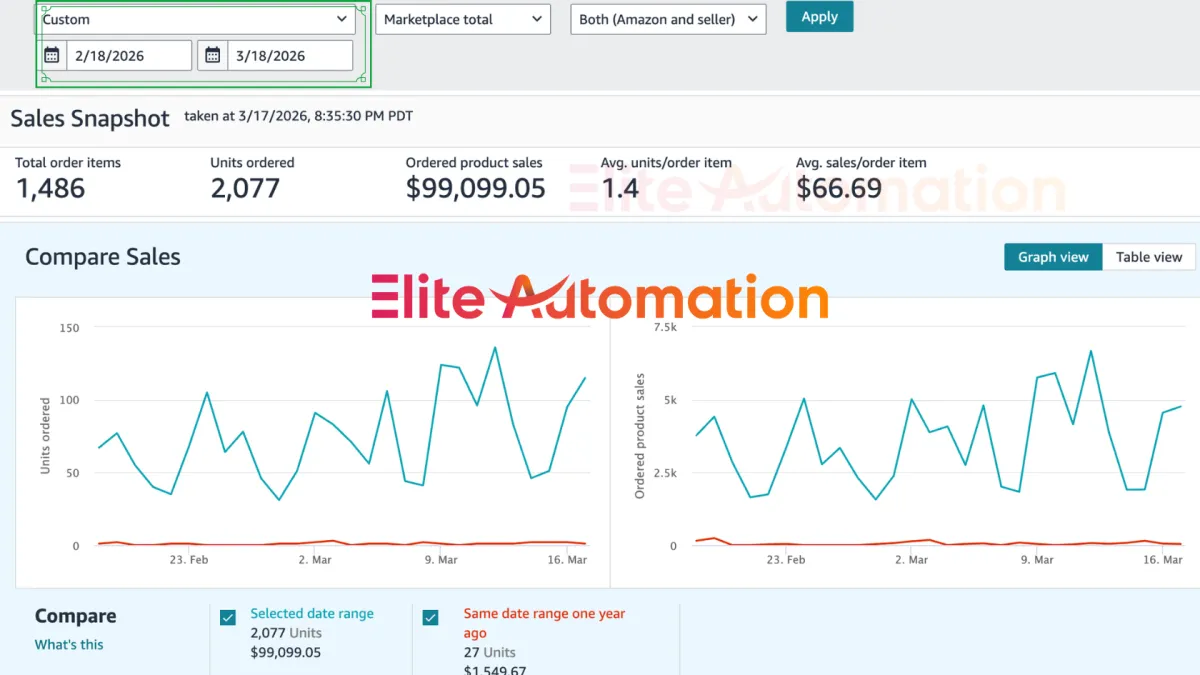
Task: Open the Marketplace total dropdown
Action: pyautogui.click(x=463, y=19)
